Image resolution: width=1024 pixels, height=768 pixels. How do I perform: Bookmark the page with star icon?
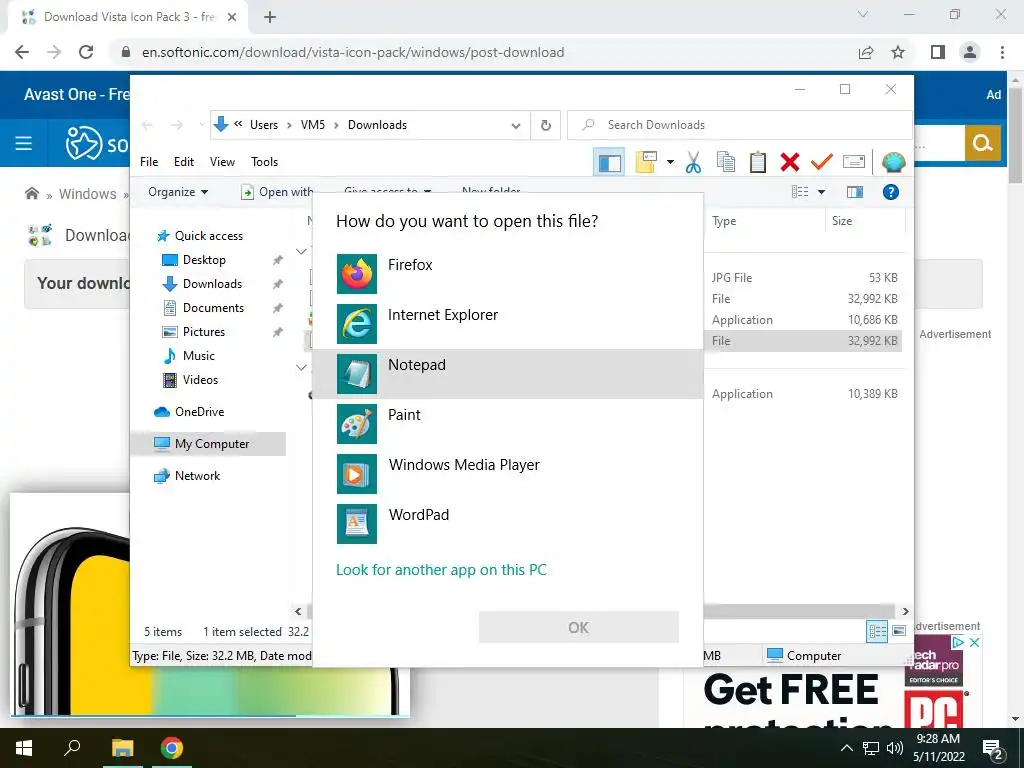coord(898,52)
